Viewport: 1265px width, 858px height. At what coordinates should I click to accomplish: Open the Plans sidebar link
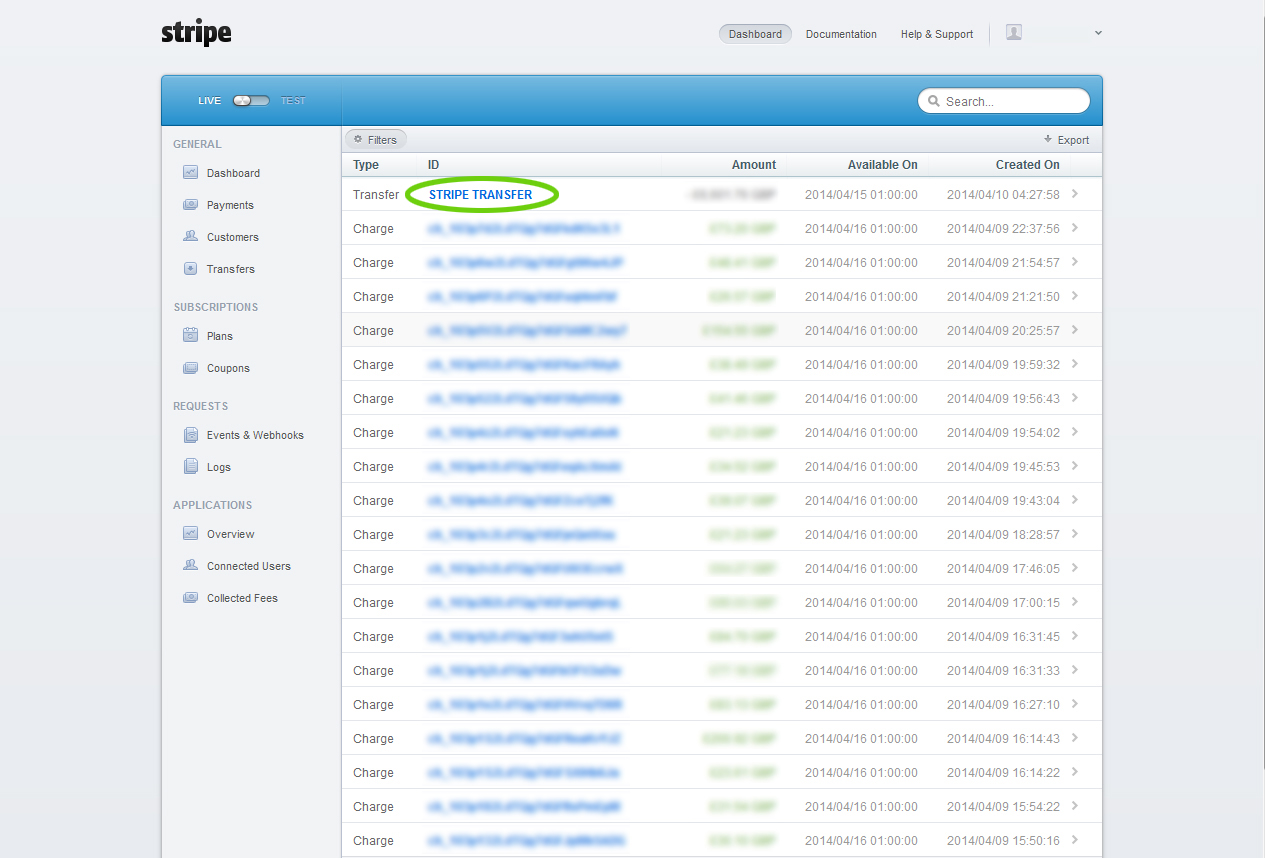(x=220, y=336)
